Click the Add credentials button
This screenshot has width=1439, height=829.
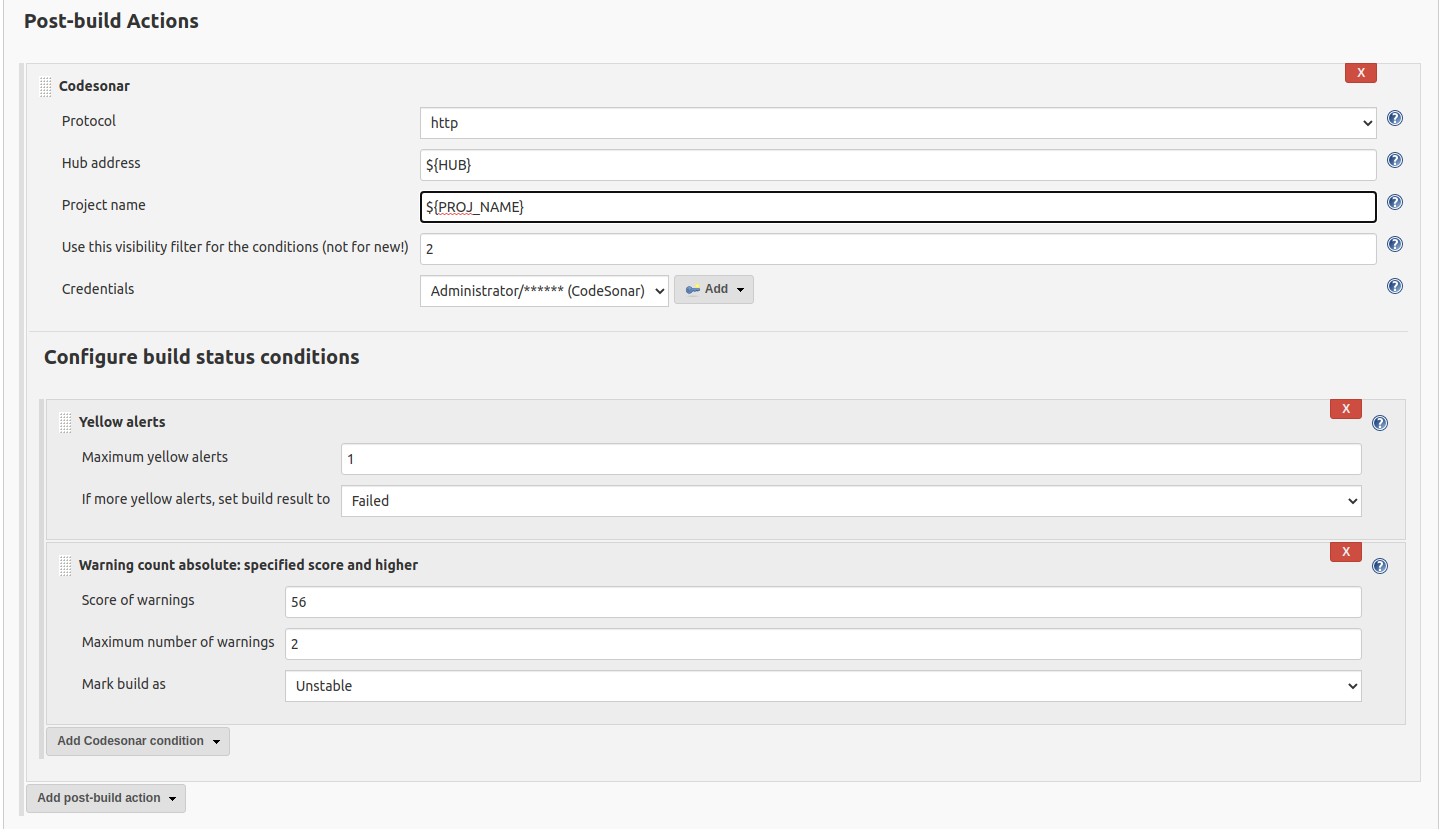(x=714, y=289)
